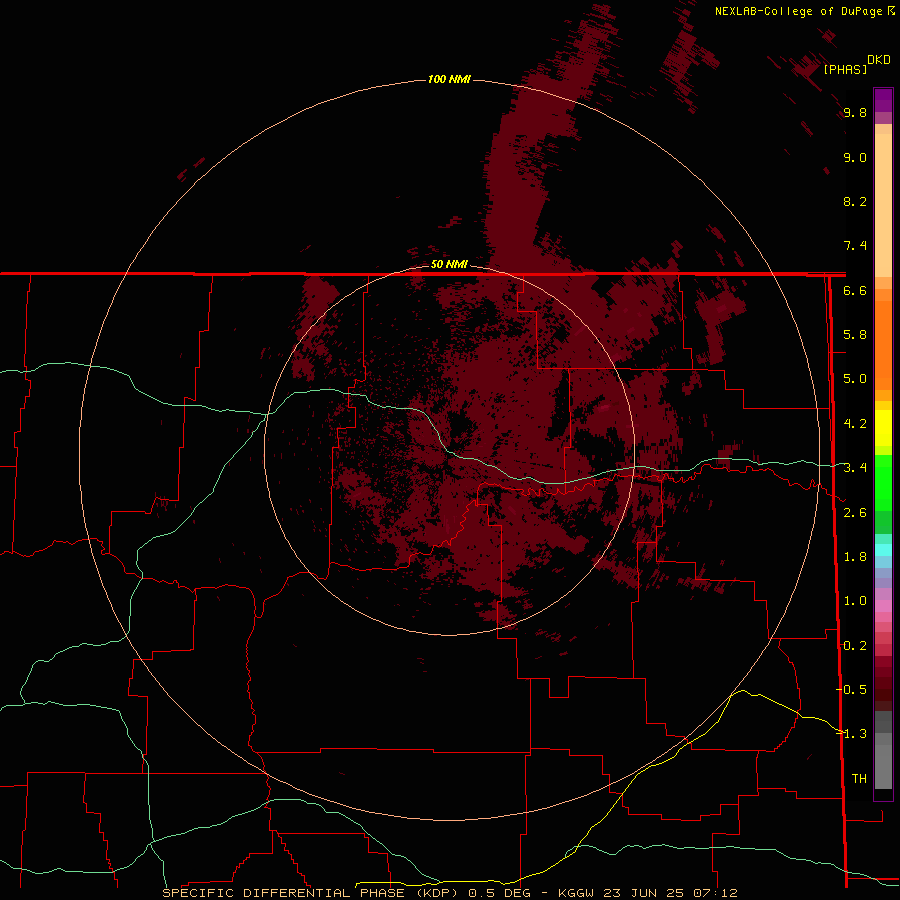
Task: Click the (KDP) product abbreviation
Action: coord(437,893)
